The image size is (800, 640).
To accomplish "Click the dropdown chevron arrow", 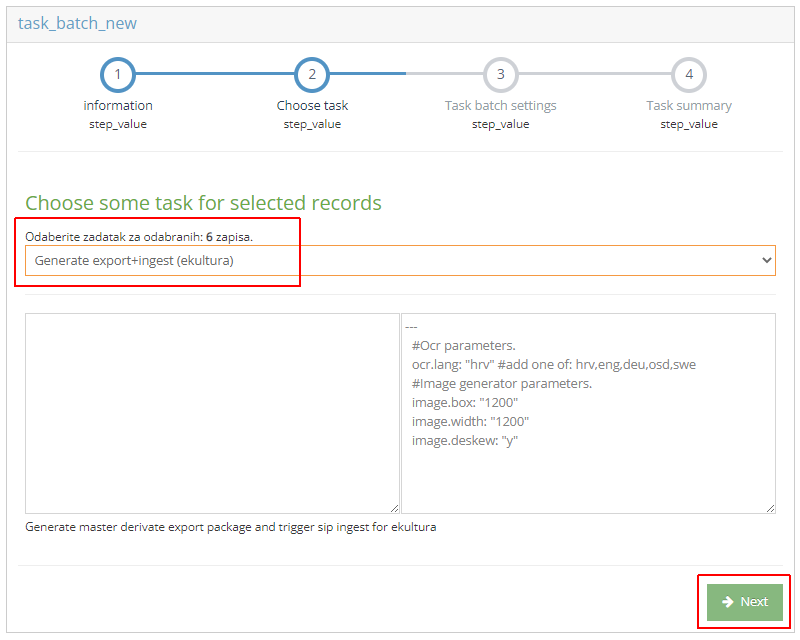I will tap(767, 260).
